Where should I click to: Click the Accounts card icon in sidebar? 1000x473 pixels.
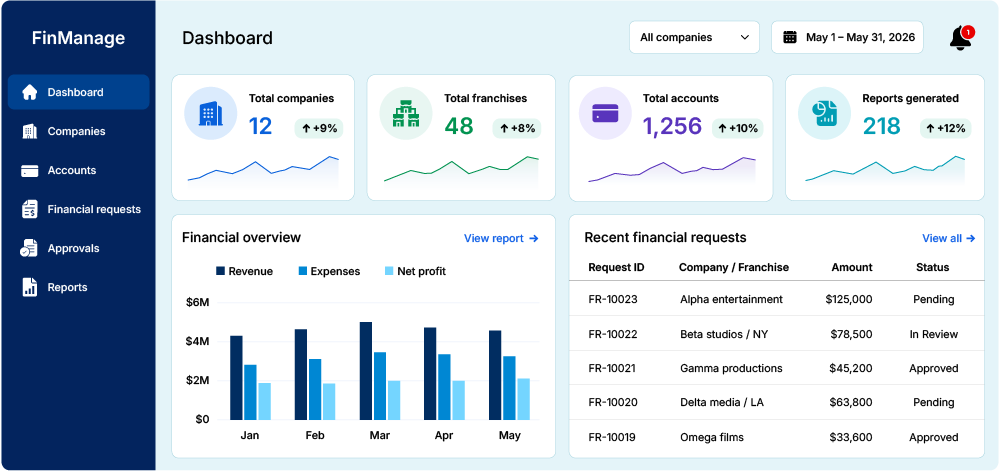pyautogui.click(x=29, y=171)
